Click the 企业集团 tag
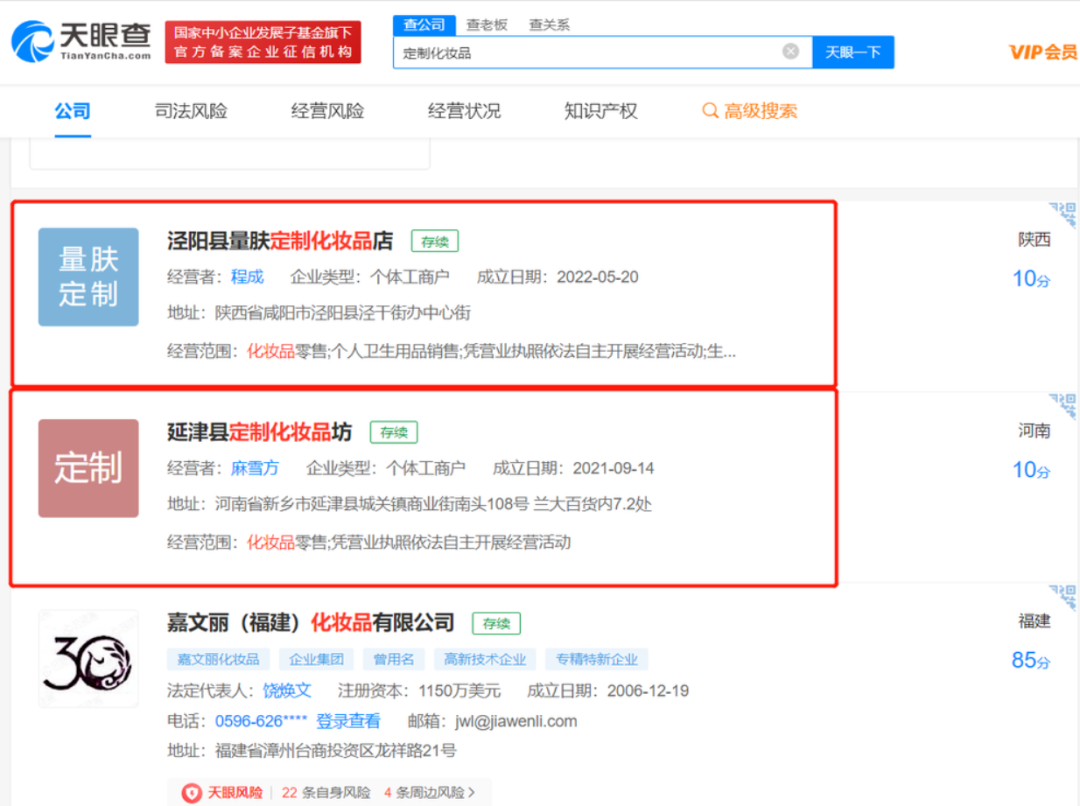The image size is (1080, 806). 316,659
